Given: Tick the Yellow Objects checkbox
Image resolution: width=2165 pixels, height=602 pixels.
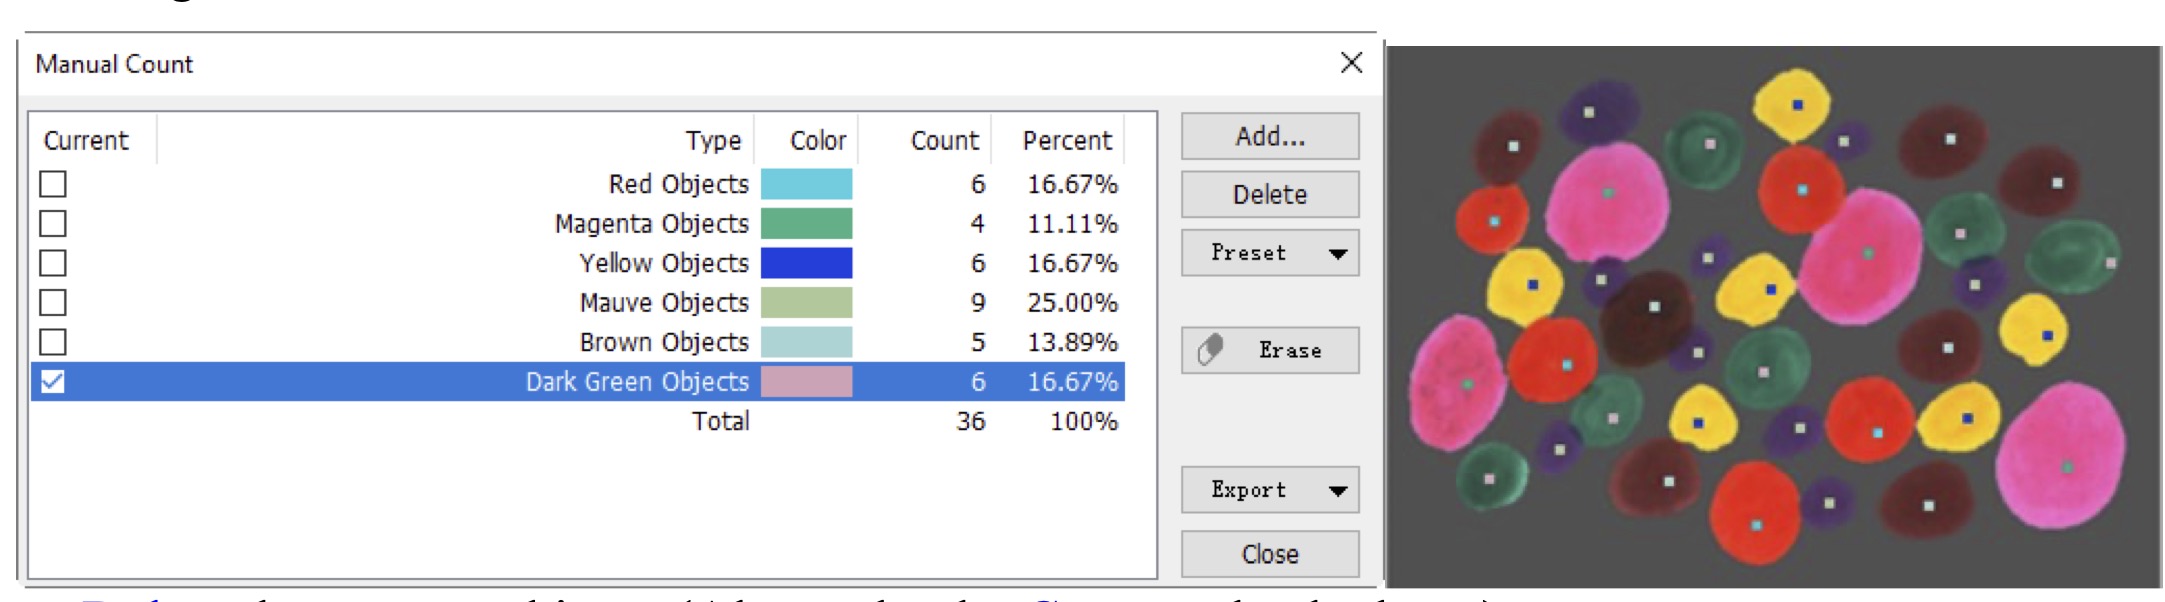Looking at the screenshot, I should click(53, 263).
